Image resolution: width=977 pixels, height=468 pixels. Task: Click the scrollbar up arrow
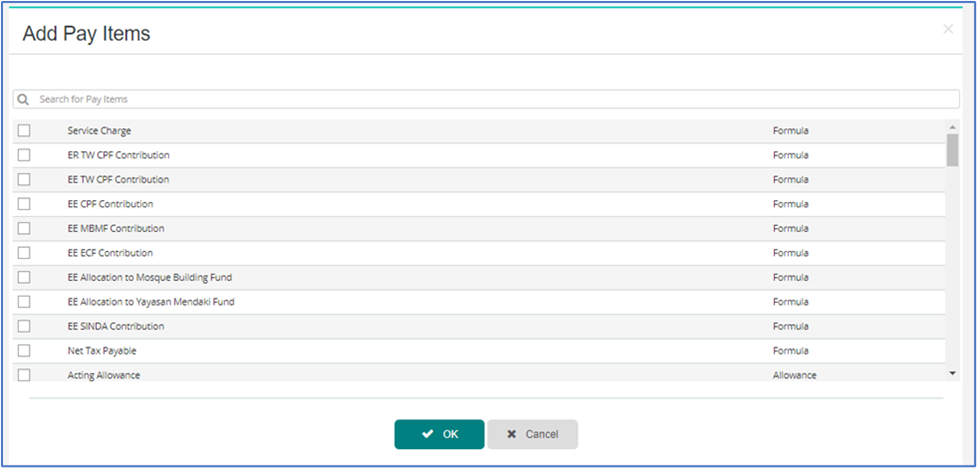pos(952,127)
